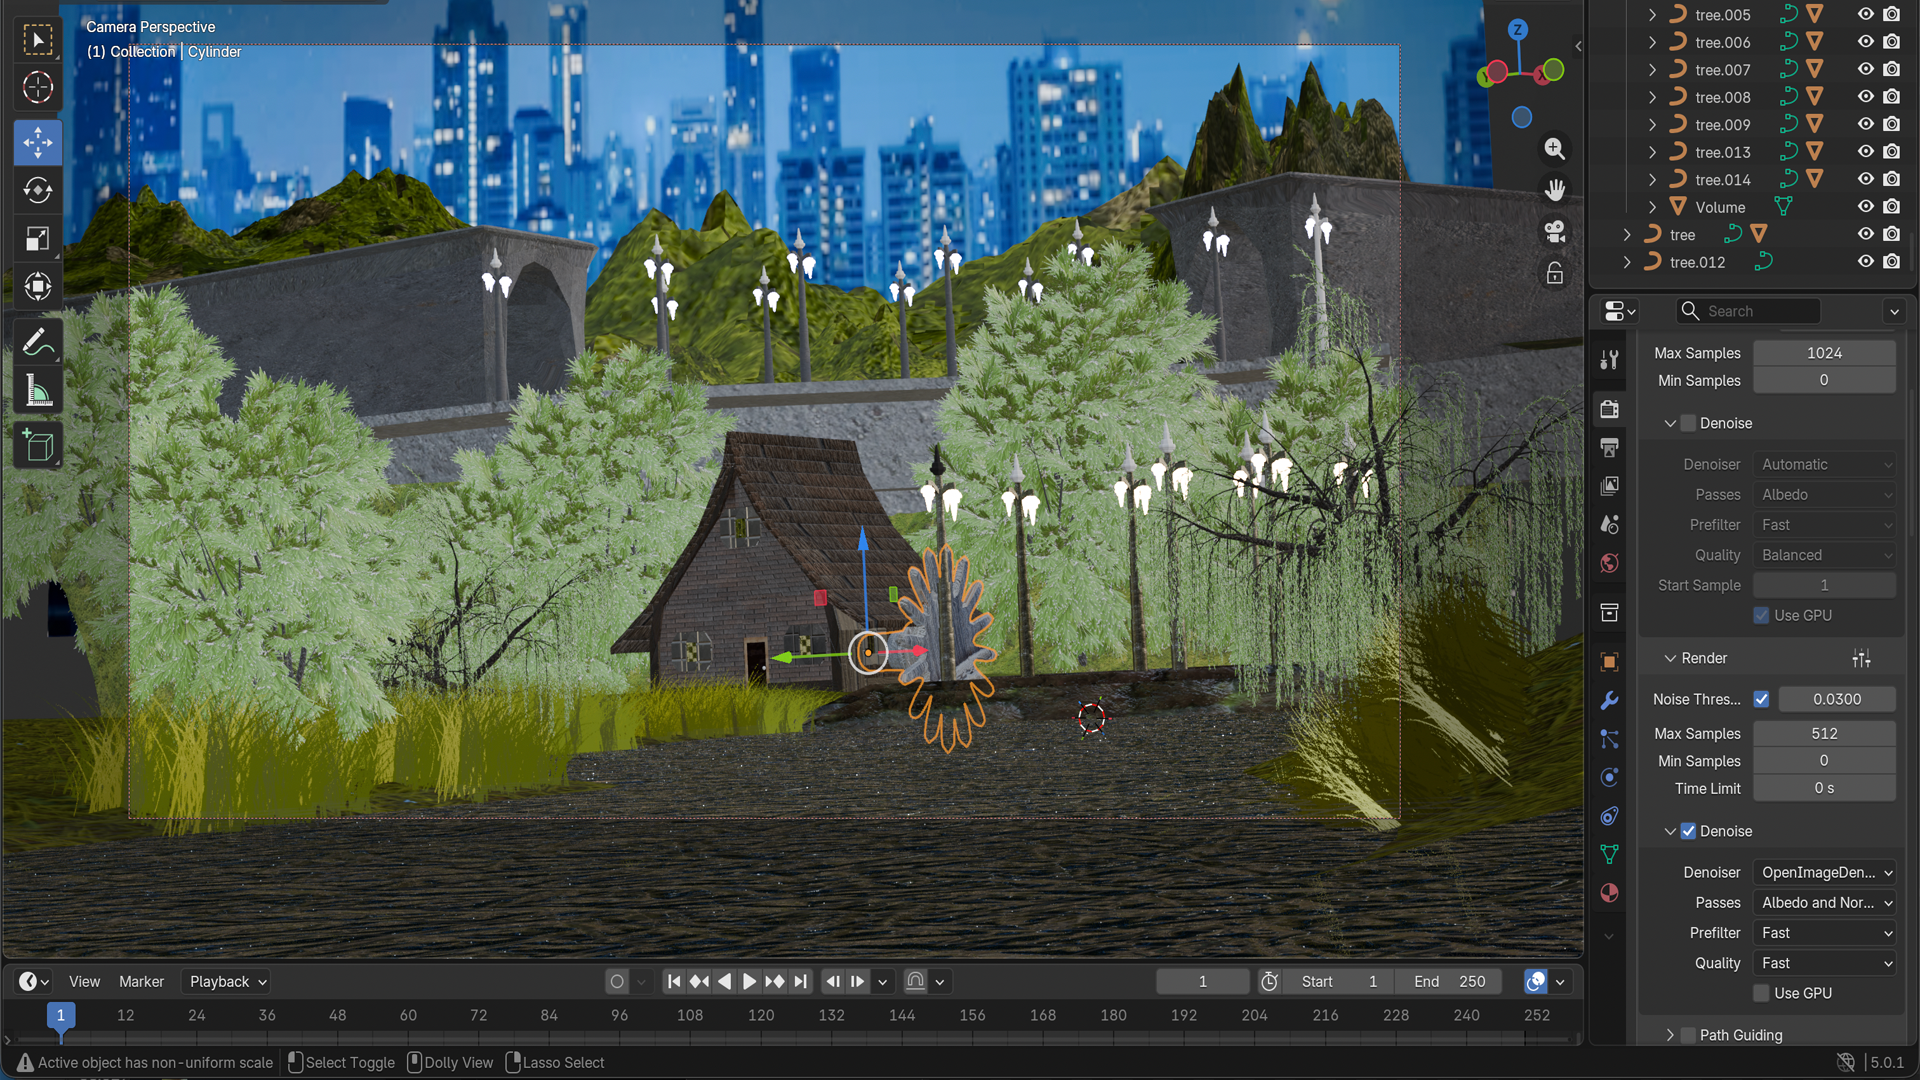Choose the Annotate pencil tool
The height and width of the screenshot is (1080, 1920).
38,343
